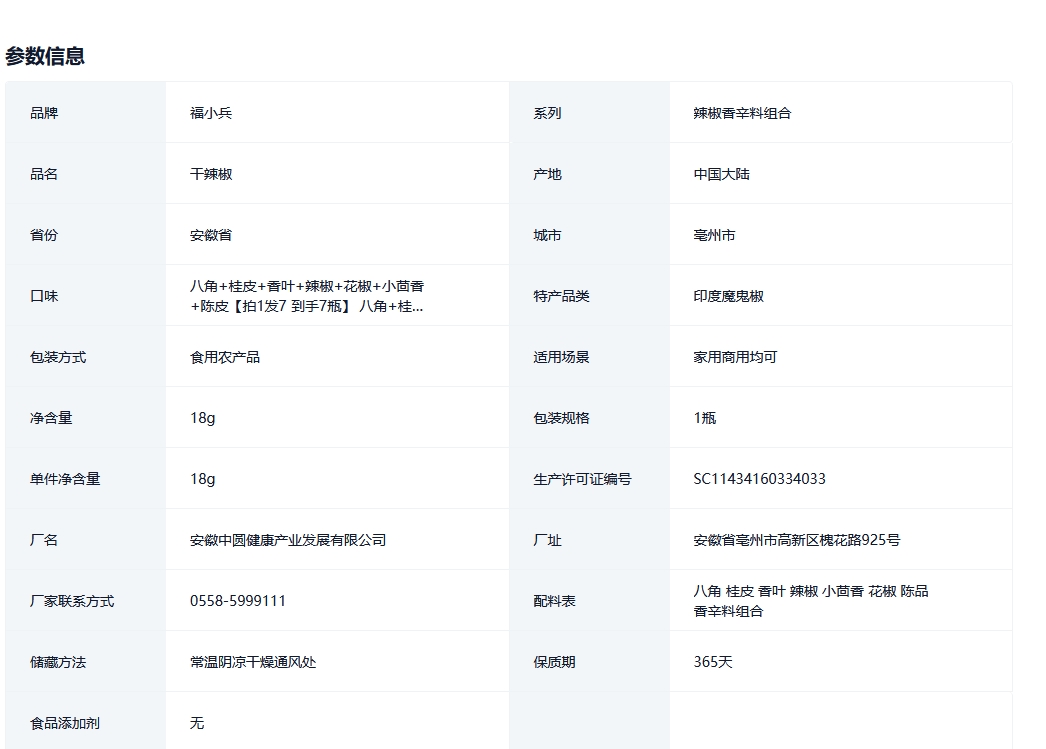This screenshot has width=1046, height=749.
Task: Select the 生产许可证编号 label
Action: click(582, 479)
